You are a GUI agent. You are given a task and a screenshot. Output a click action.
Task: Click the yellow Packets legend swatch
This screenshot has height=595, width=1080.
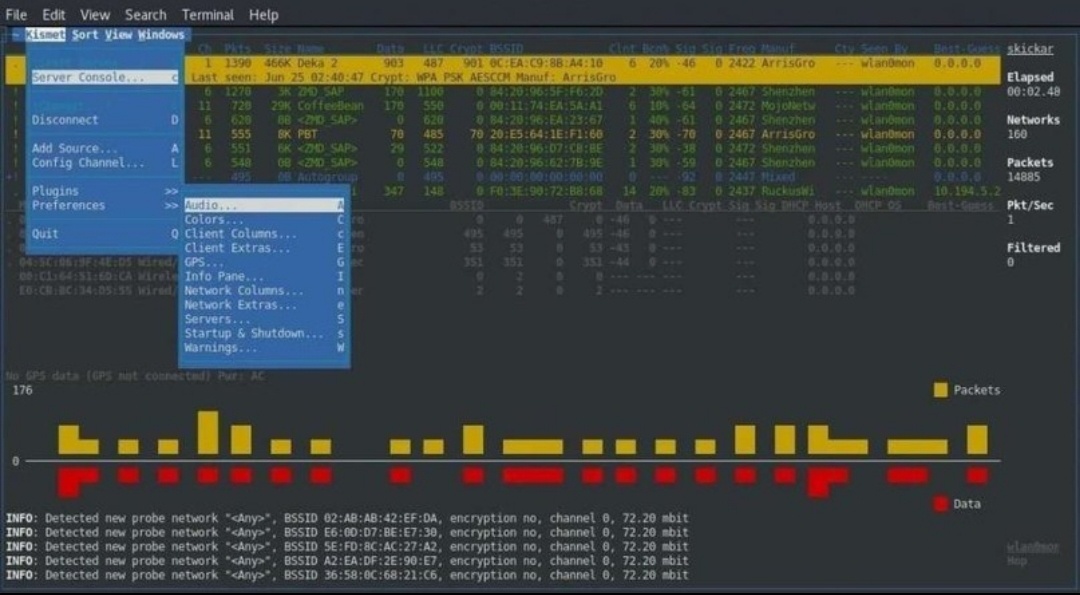pyautogui.click(x=940, y=390)
